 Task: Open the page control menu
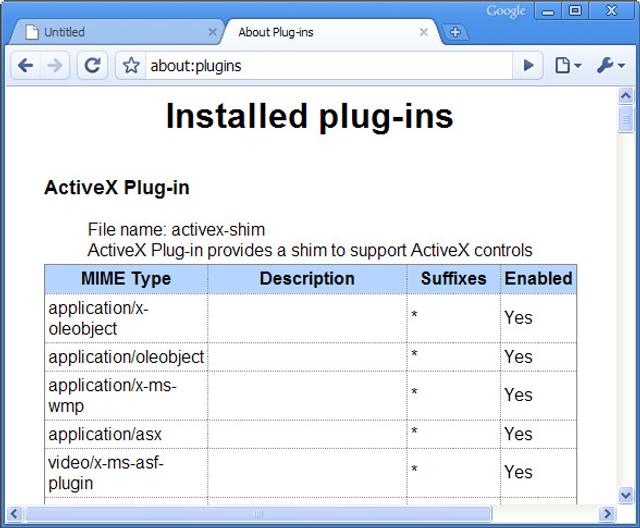click(x=567, y=65)
